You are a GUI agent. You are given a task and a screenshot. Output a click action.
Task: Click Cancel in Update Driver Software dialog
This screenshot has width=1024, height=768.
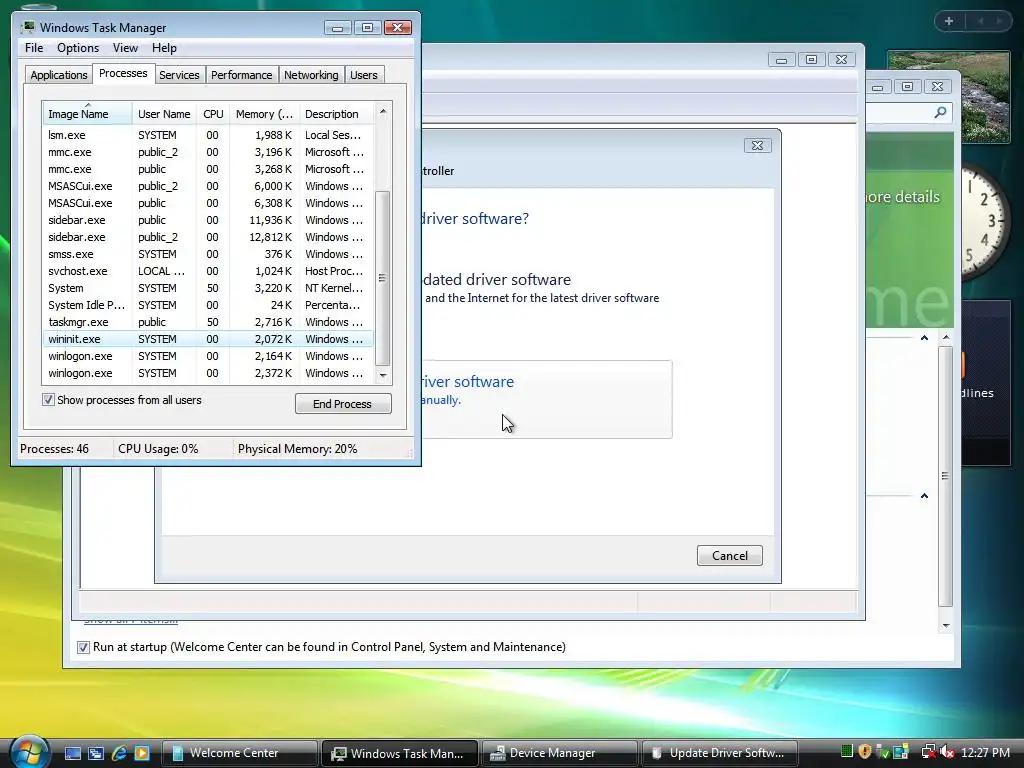click(x=729, y=556)
